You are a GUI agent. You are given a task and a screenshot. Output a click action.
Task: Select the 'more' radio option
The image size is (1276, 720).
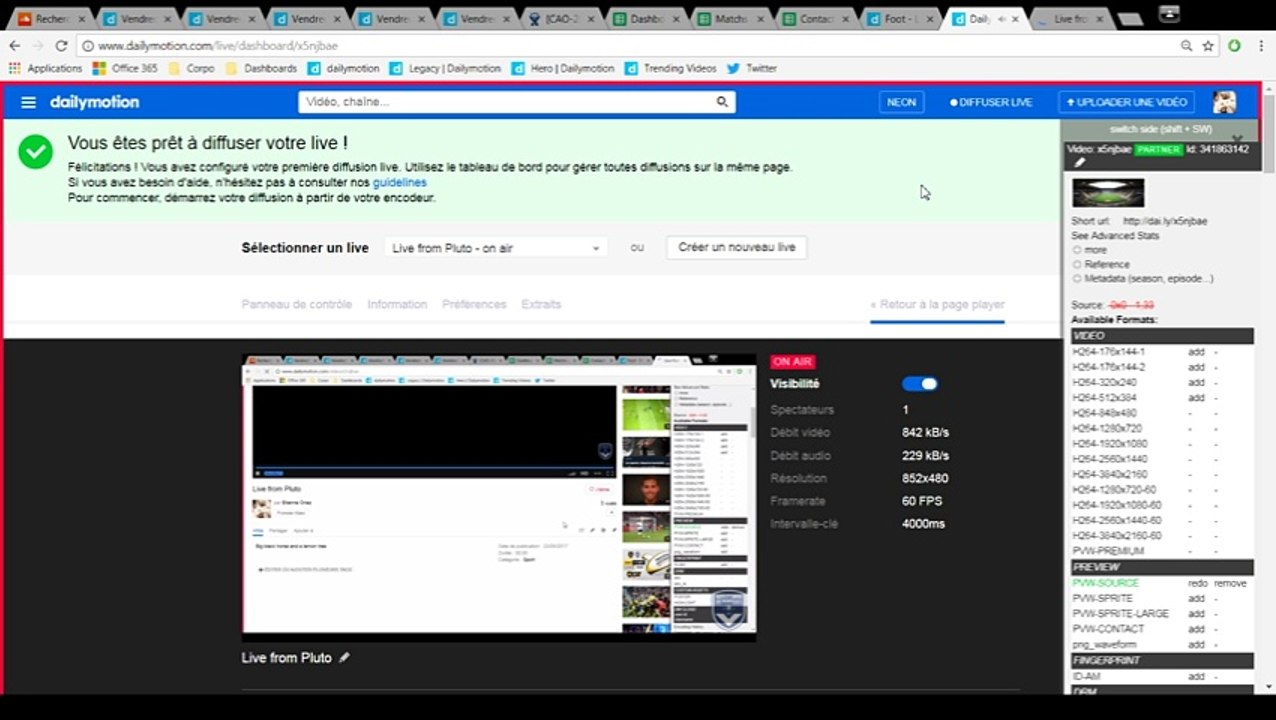click(x=1077, y=250)
